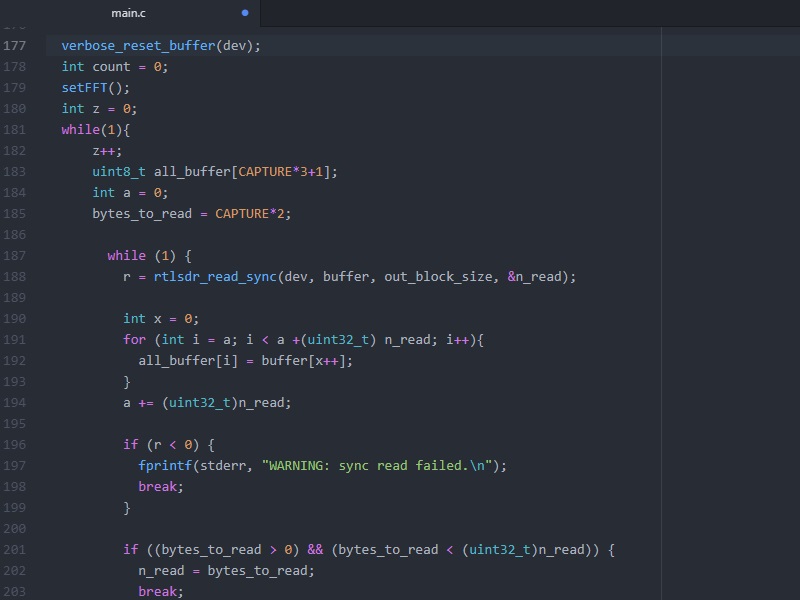The height and width of the screenshot is (600, 800).
Task: Click 'int count = 0;' line
Action: pyautogui.click(x=115, y=67)
